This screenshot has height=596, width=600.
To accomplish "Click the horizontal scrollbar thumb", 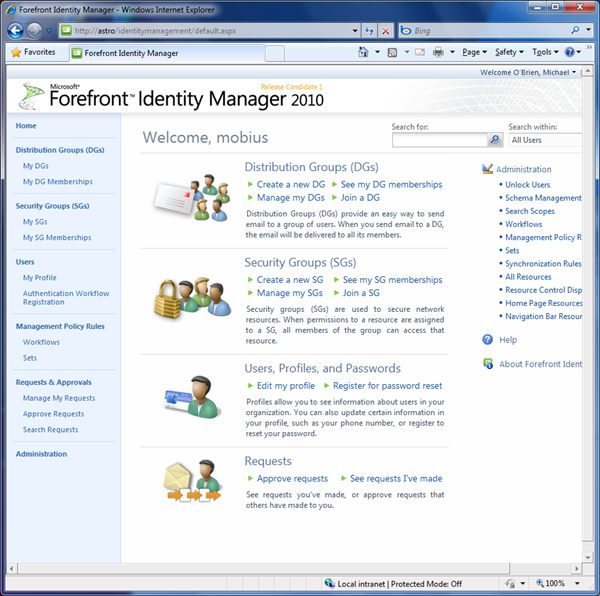I will pyautogui.click(x=264, y=568).
